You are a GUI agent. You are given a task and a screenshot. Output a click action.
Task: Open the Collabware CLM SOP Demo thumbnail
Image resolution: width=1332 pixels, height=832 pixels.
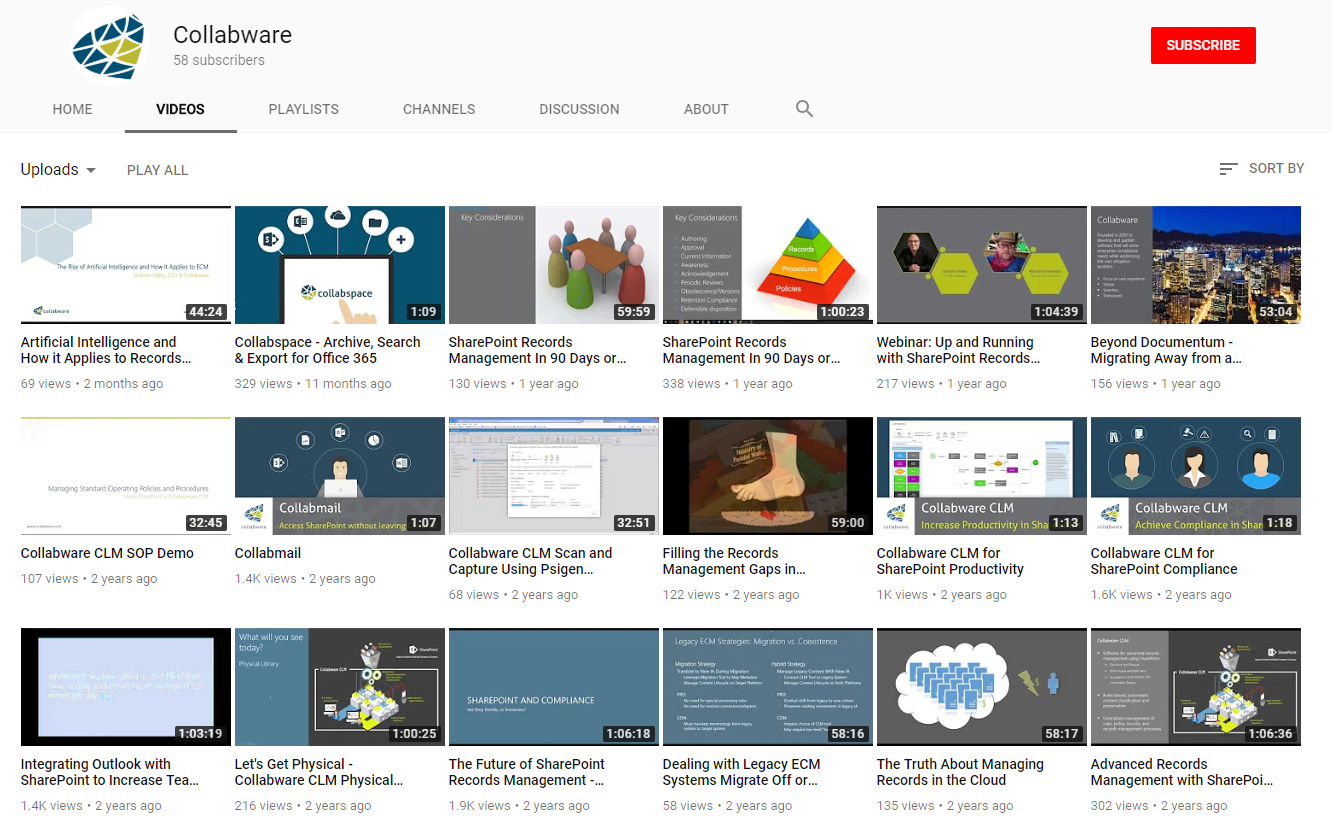coord(126,476)
